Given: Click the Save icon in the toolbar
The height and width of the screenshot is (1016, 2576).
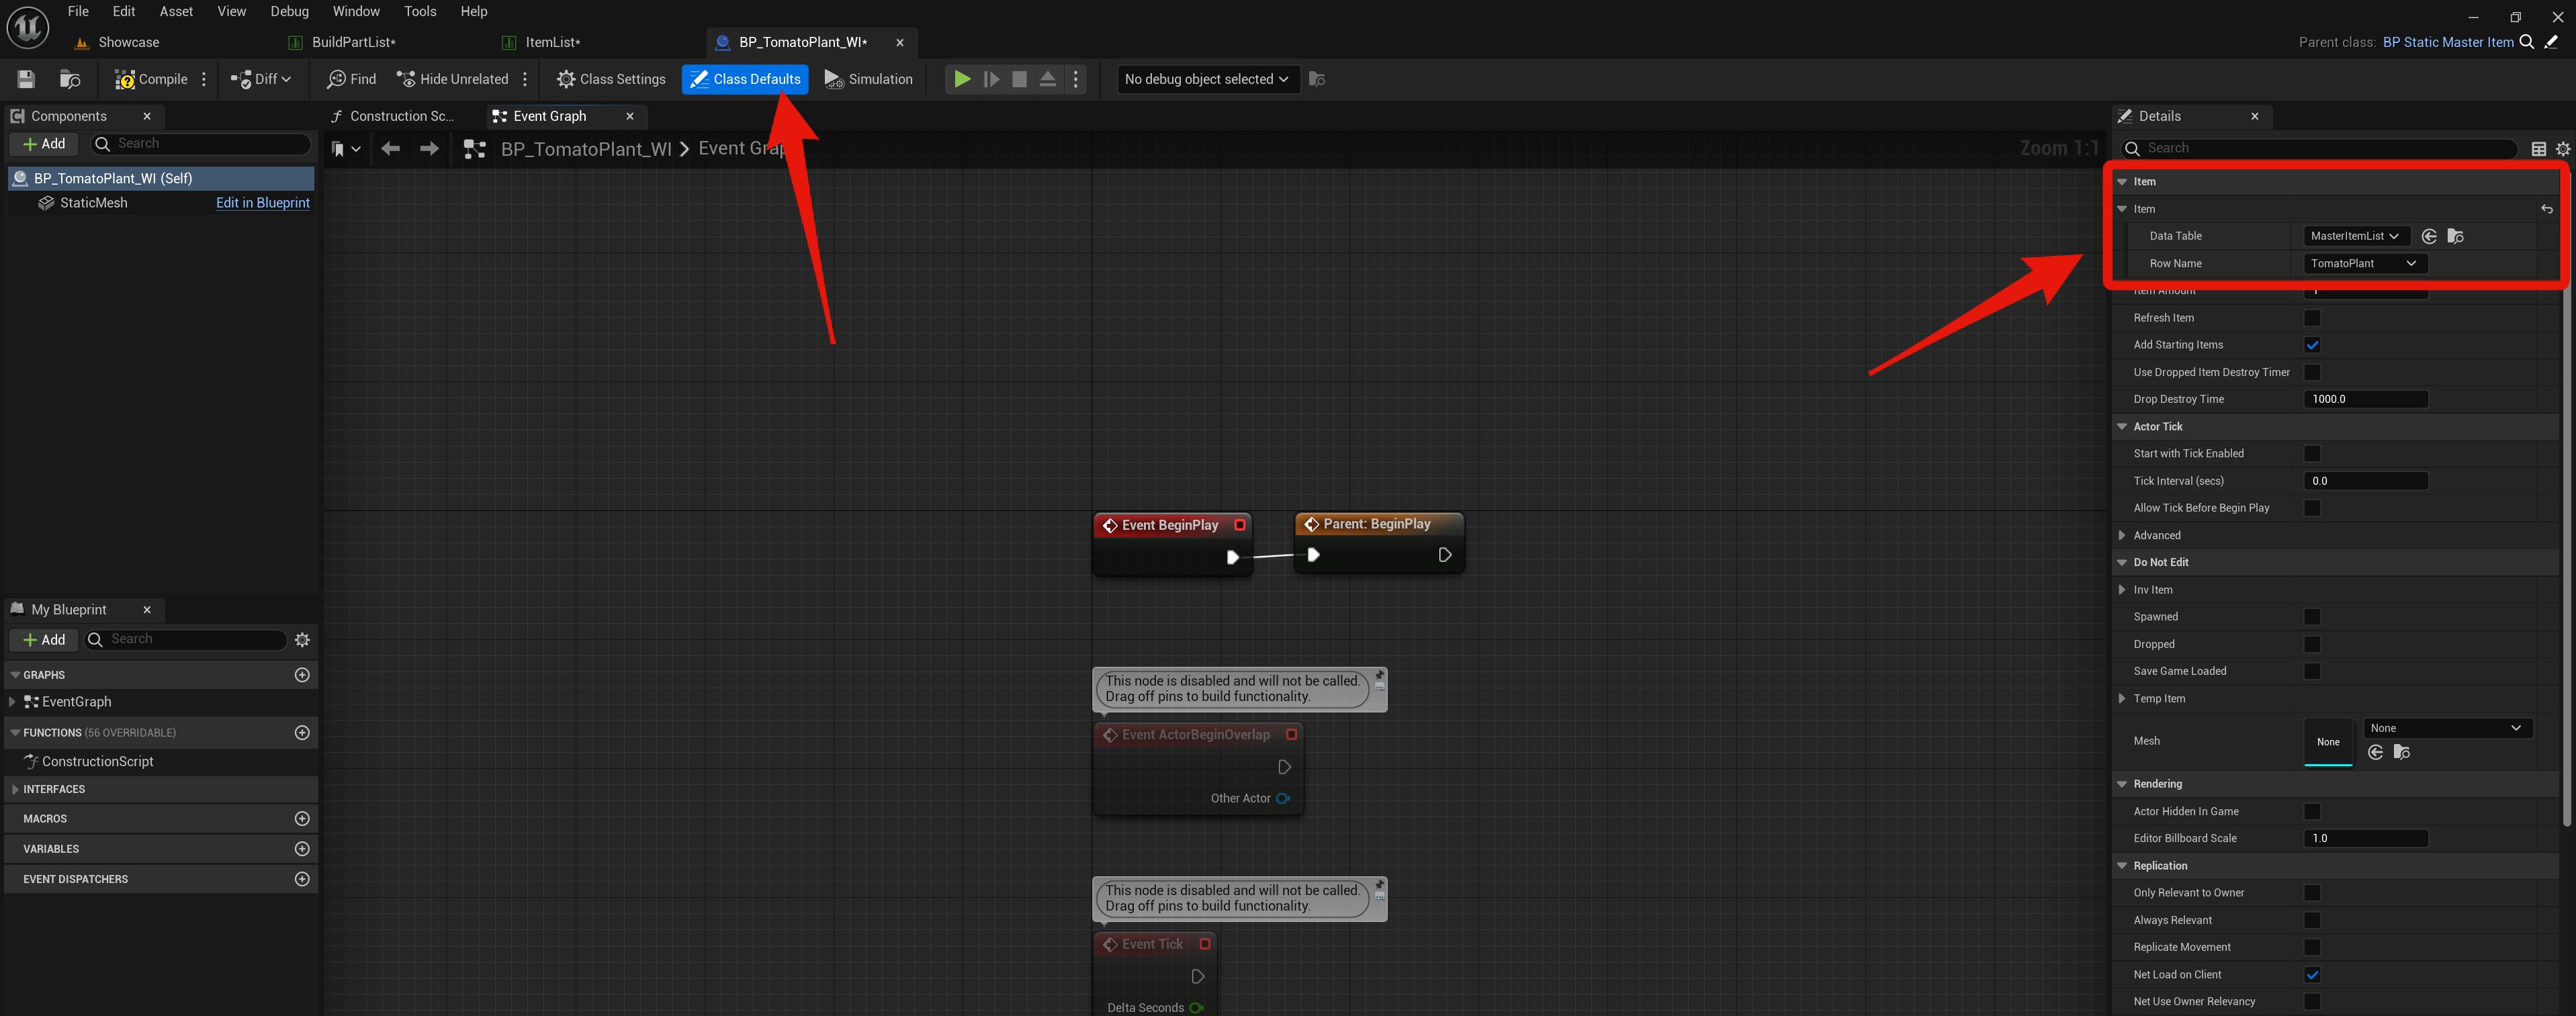Looking at the screenshot, I should (26, 79).
